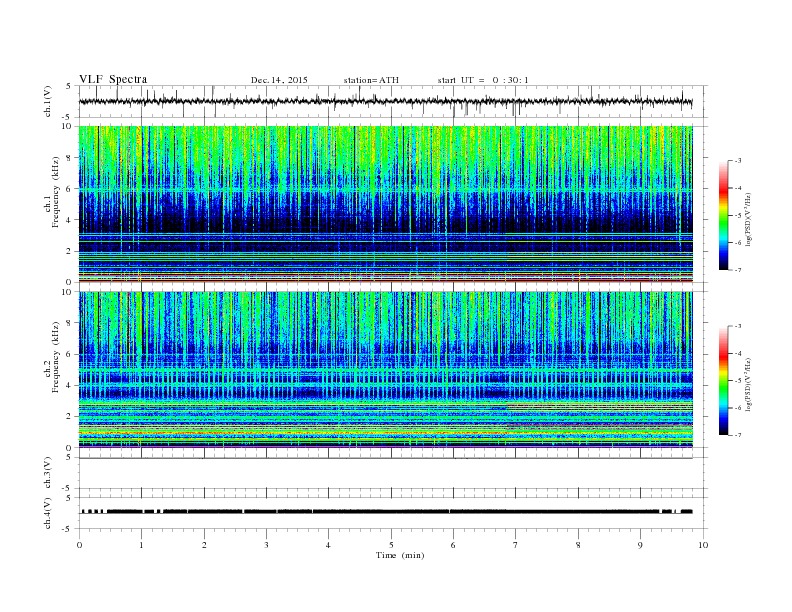Click time-axis tick label "1" at bottom

(x=141, y=545)
